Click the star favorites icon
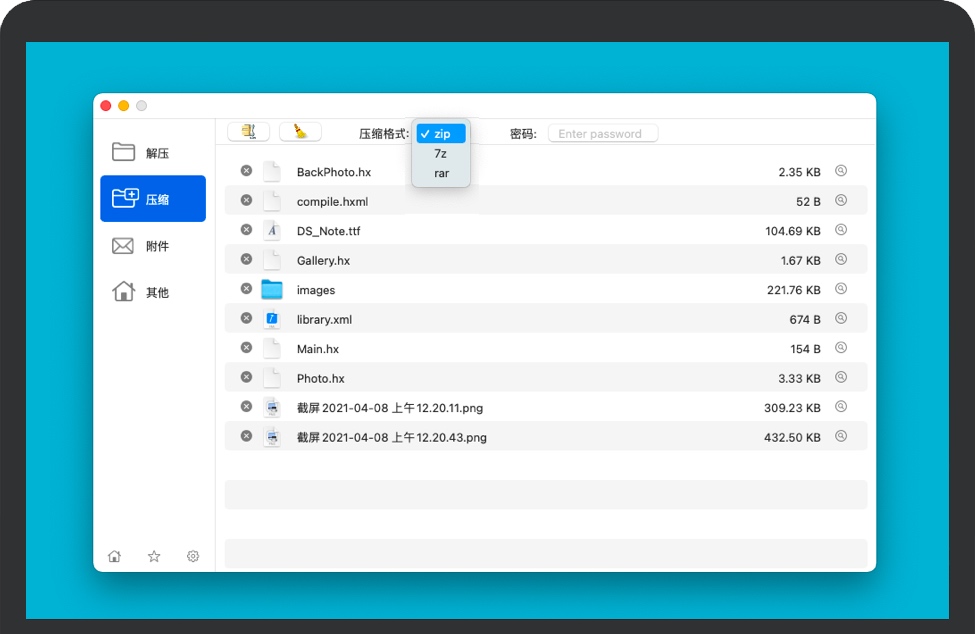 154,556
